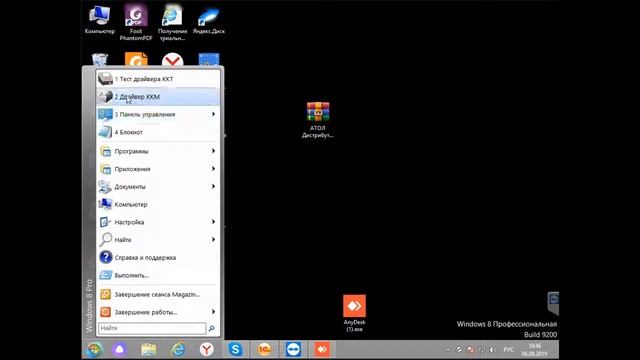Expand the Документы submenu arrow
The image size is (640, 360).
(213, 187)
